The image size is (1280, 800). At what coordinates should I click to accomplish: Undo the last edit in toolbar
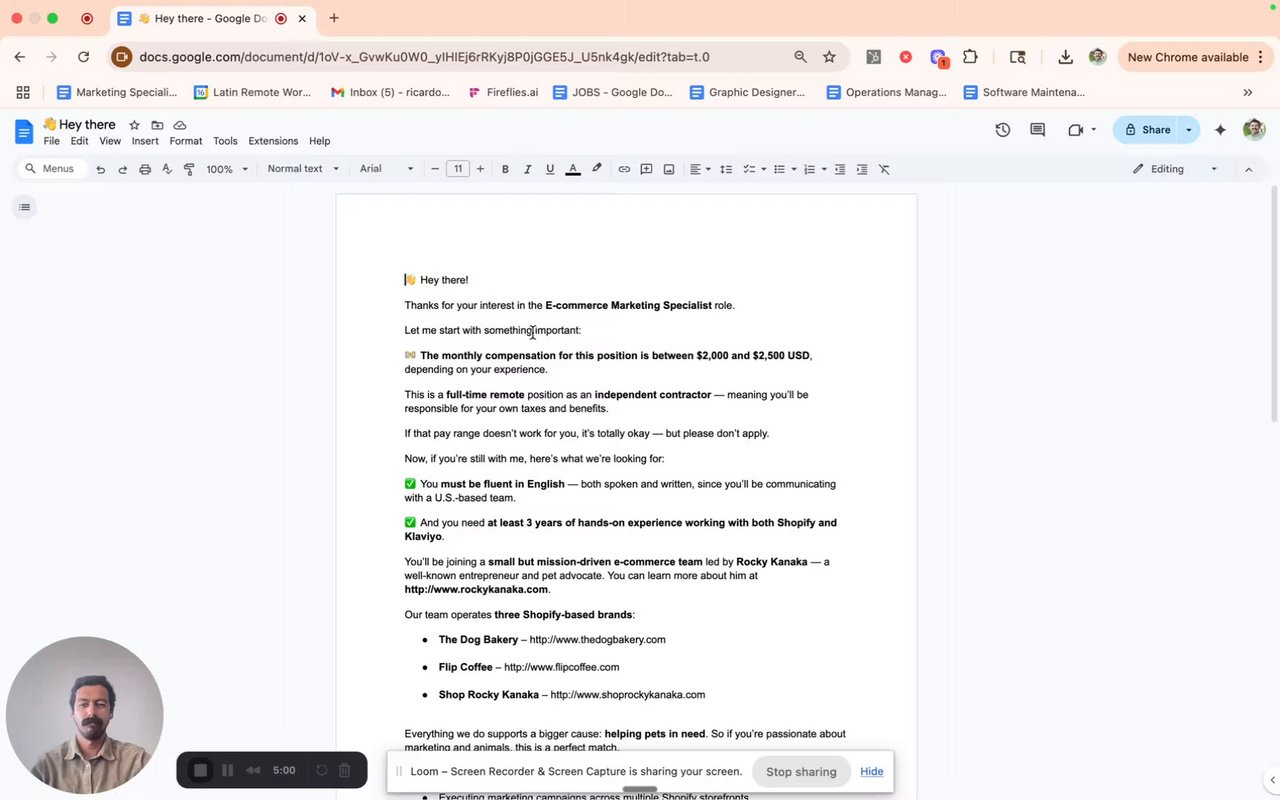point(100,169)
